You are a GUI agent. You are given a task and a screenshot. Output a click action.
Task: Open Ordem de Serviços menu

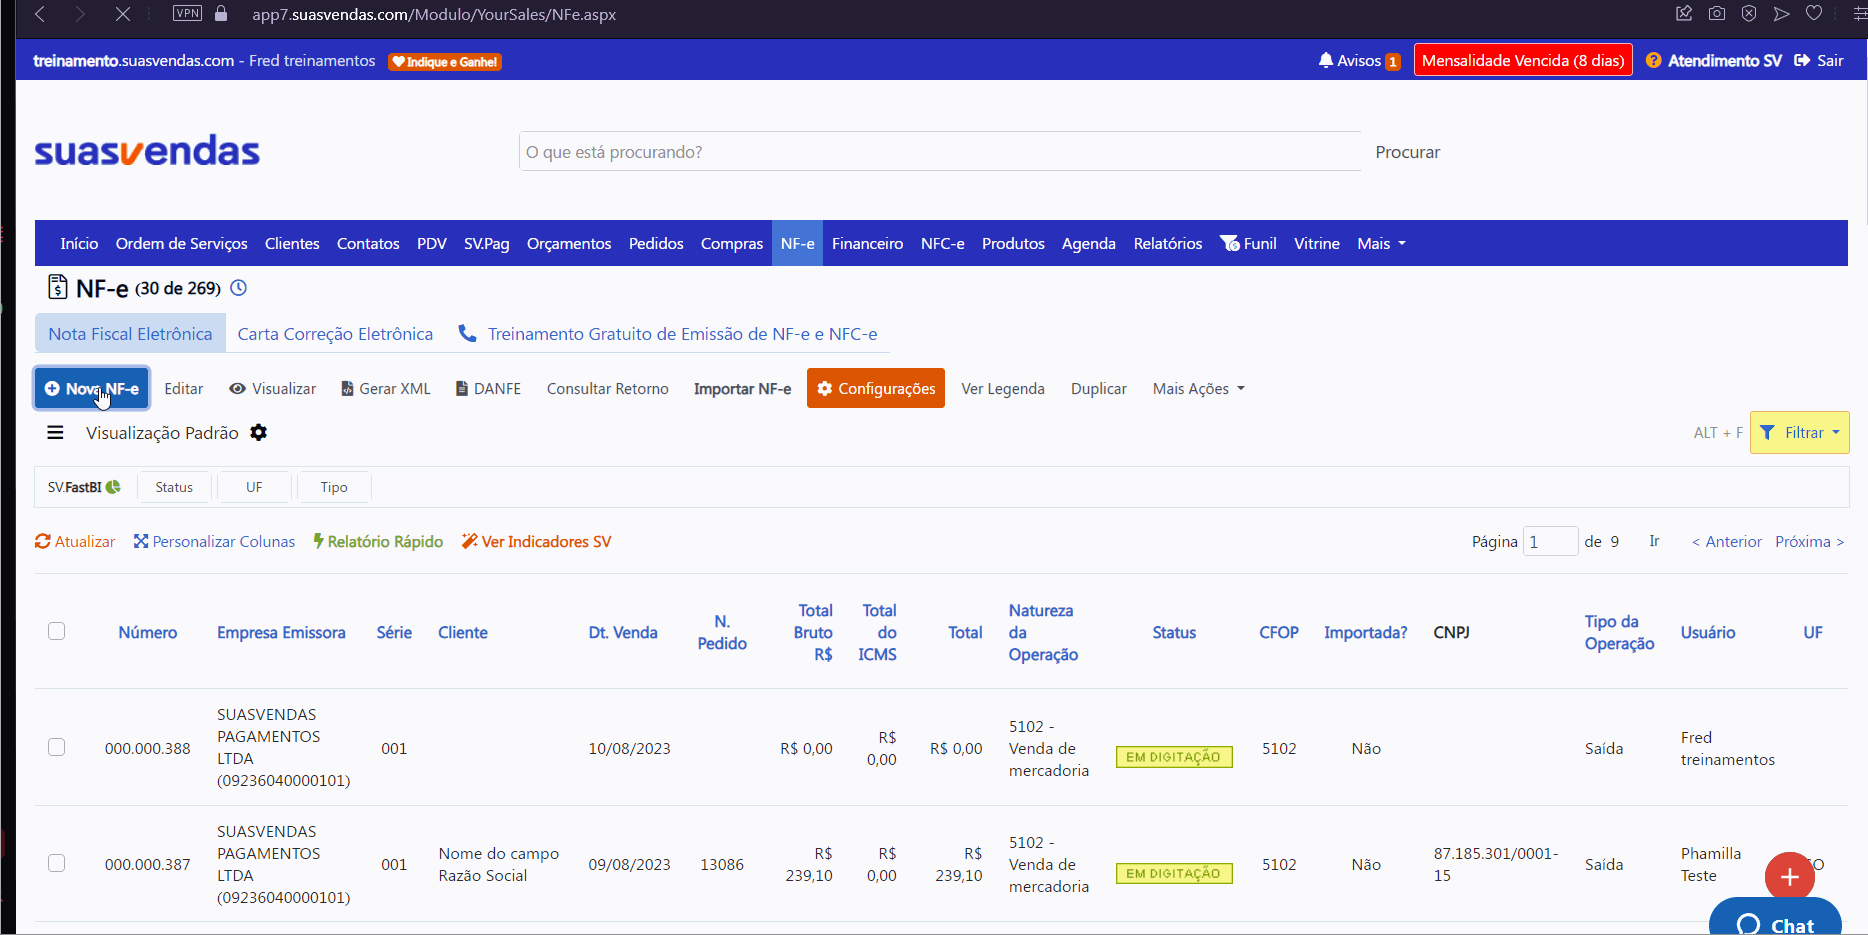(x=181, y=243)
